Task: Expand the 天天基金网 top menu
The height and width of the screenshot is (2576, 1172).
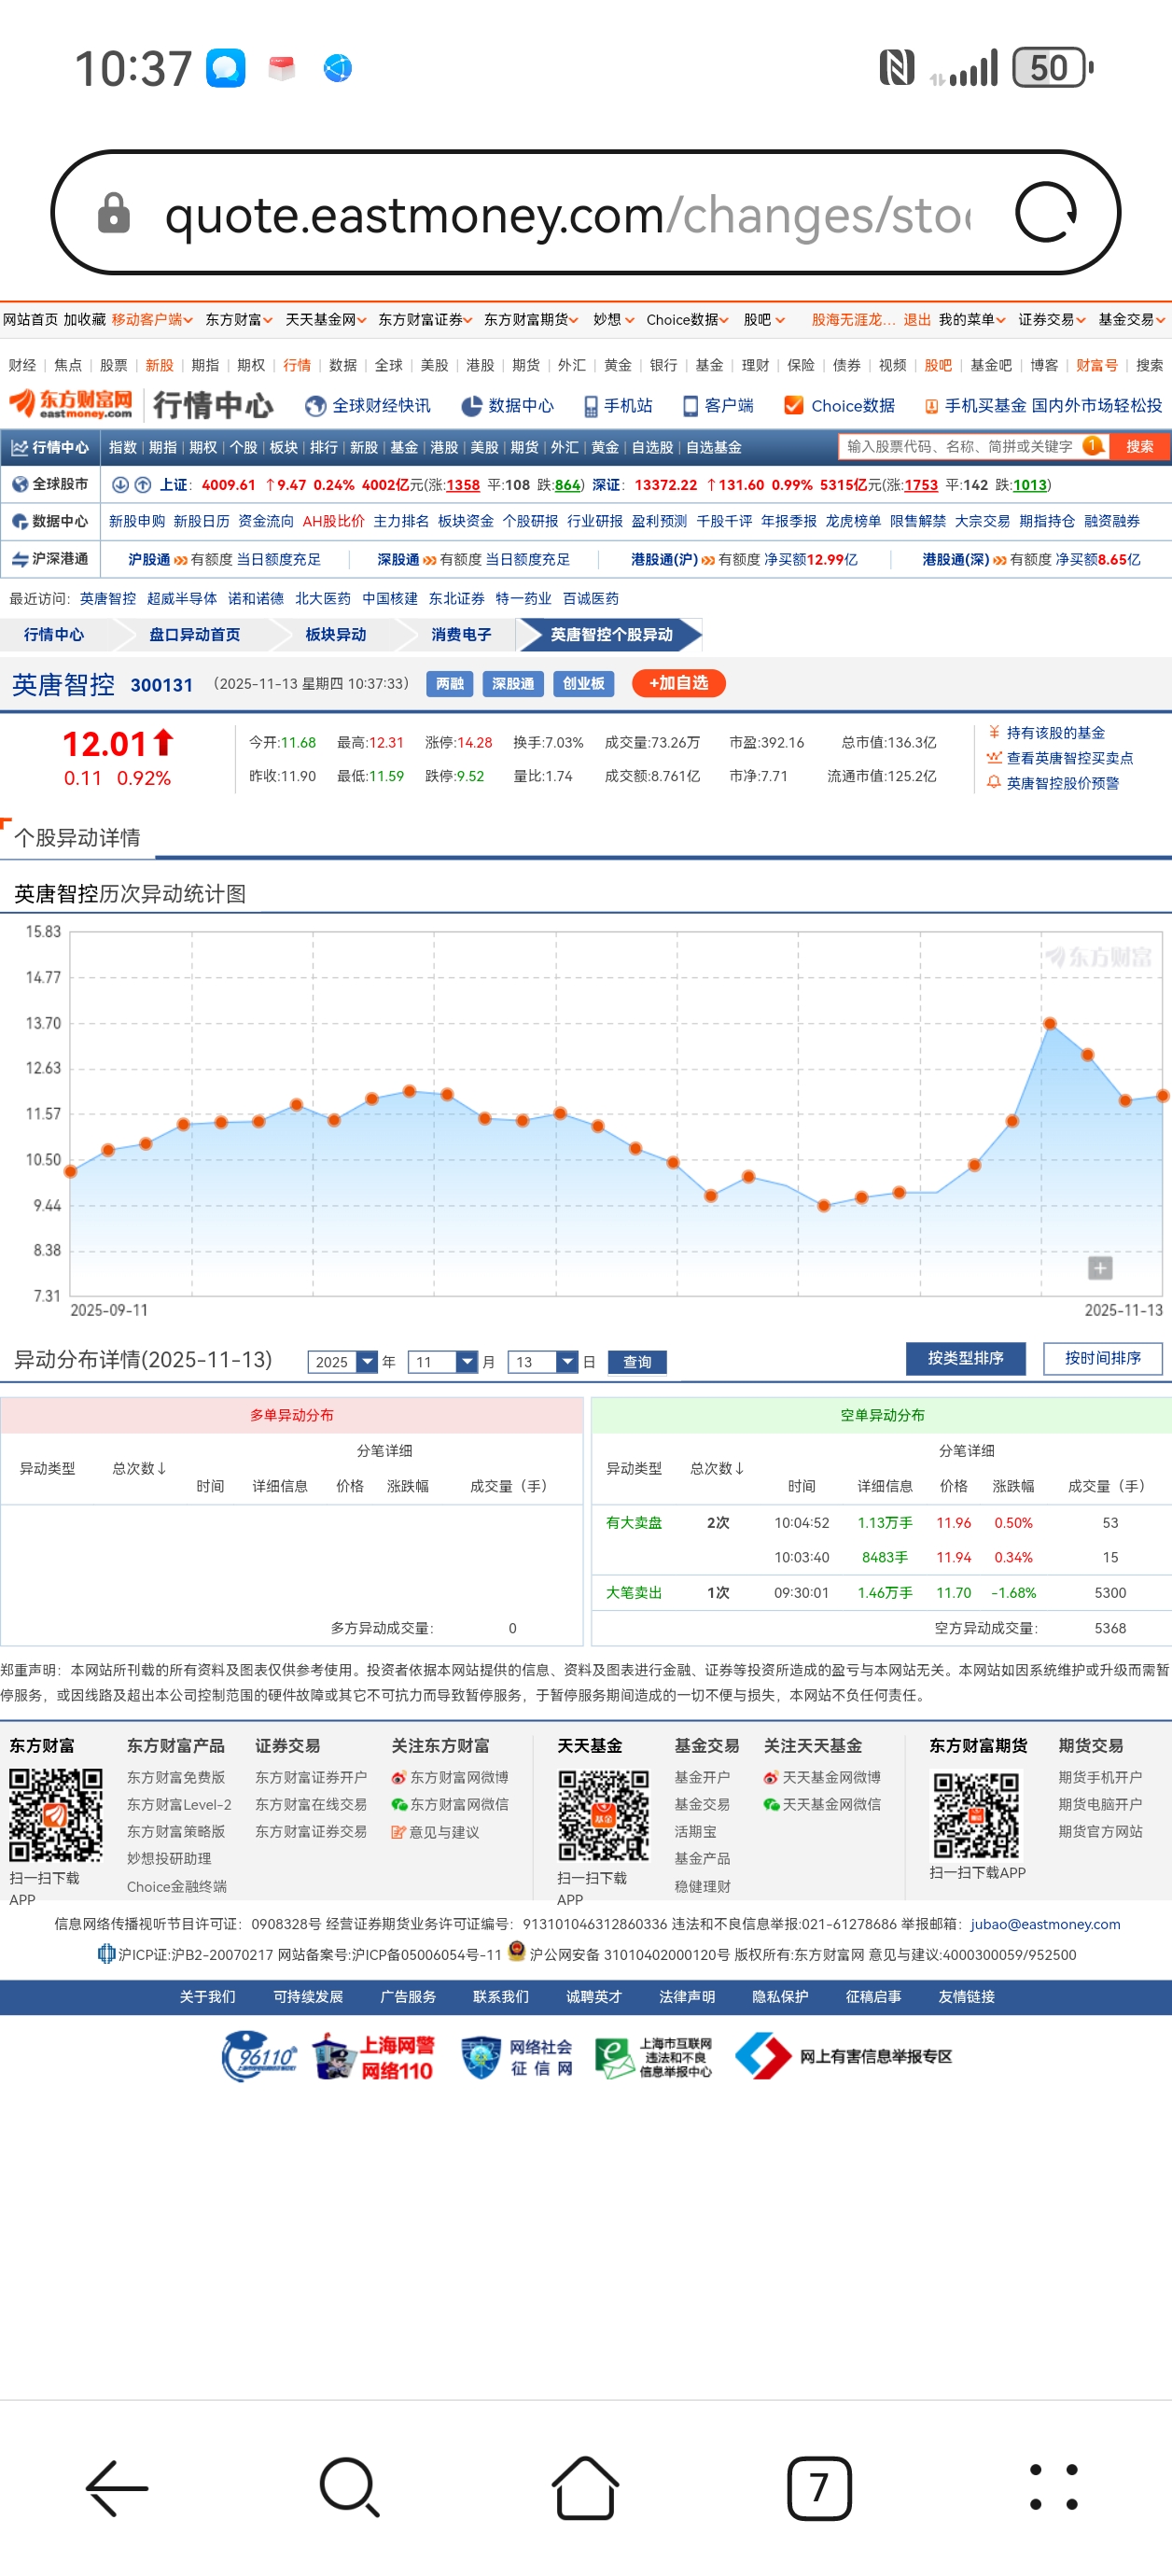Action: click(326, 320)
